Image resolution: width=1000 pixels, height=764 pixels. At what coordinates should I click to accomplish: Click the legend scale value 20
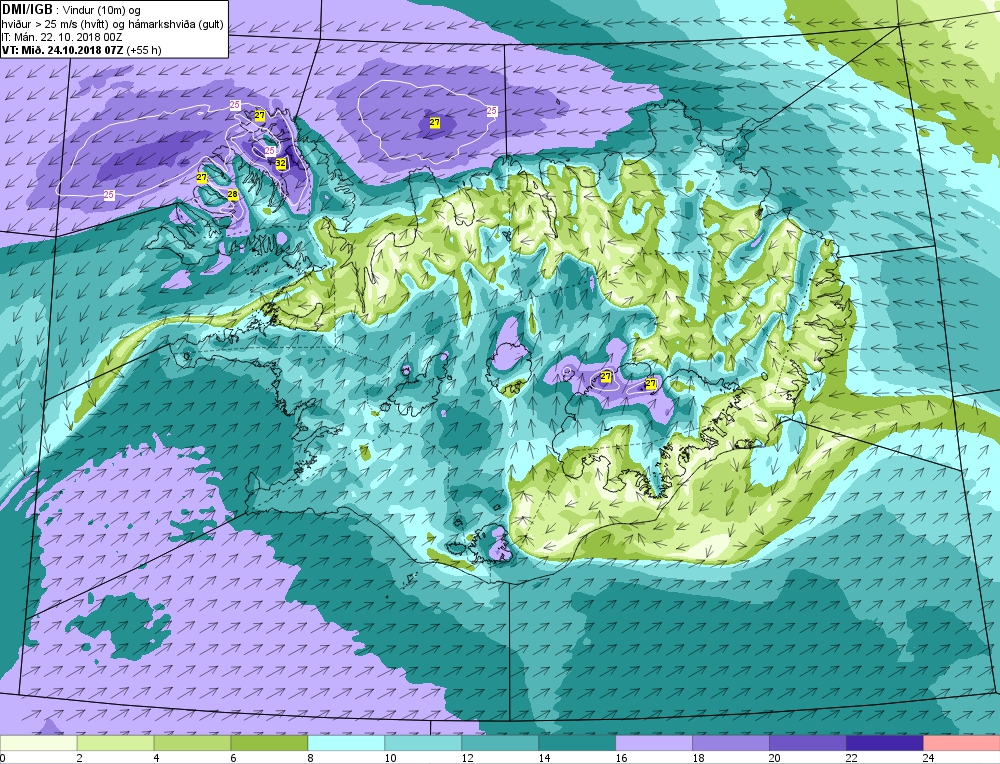775,758
